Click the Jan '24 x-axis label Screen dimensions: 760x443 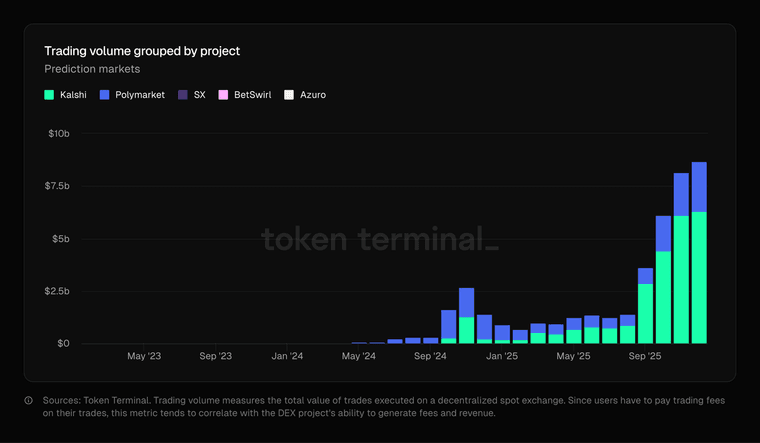[287, 355]
